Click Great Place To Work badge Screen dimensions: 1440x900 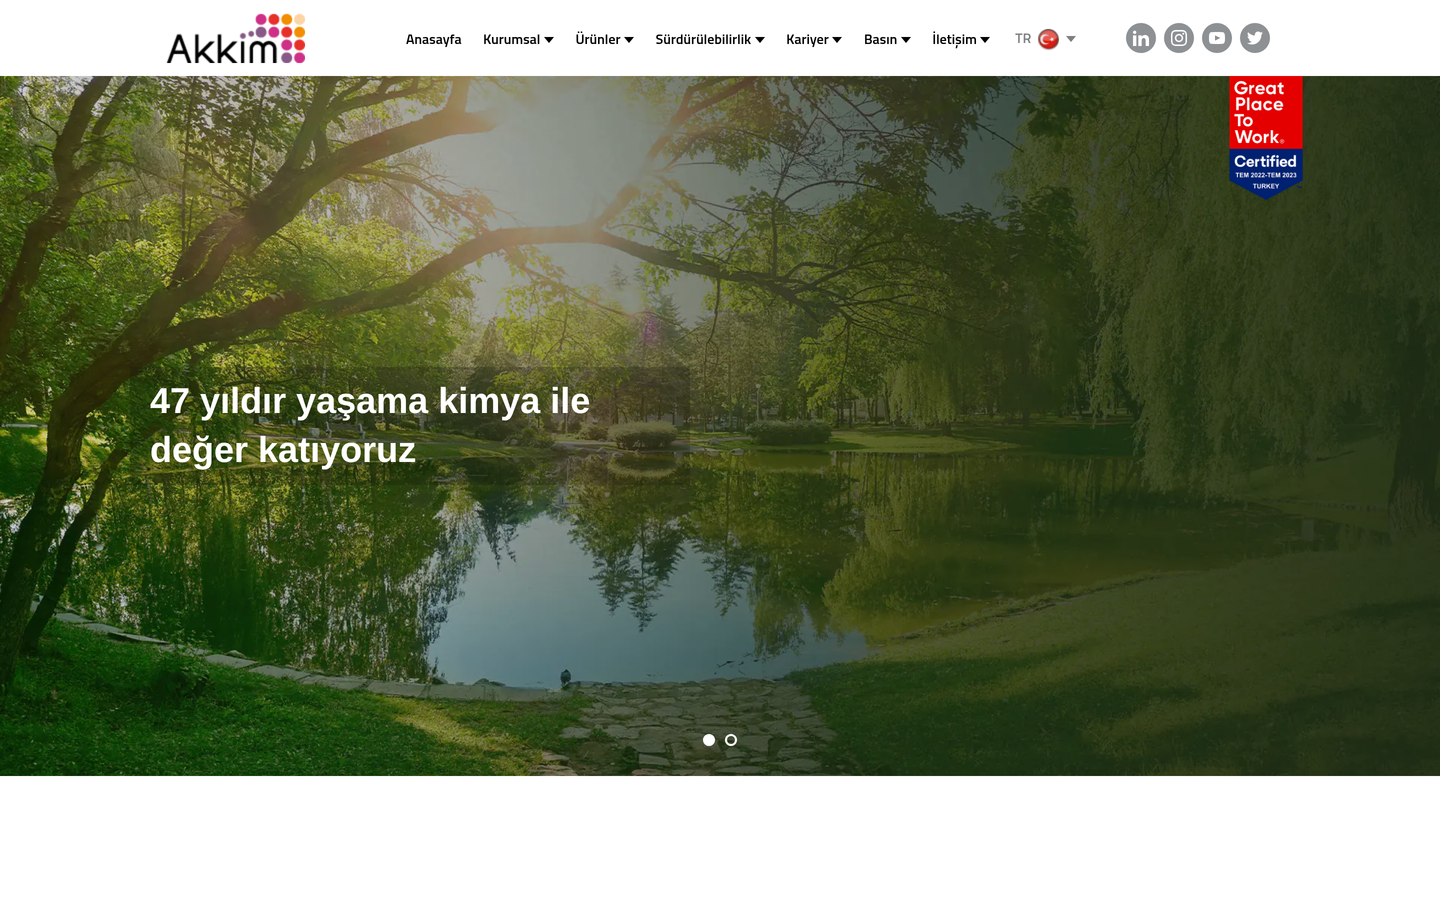click(1266, 137)
